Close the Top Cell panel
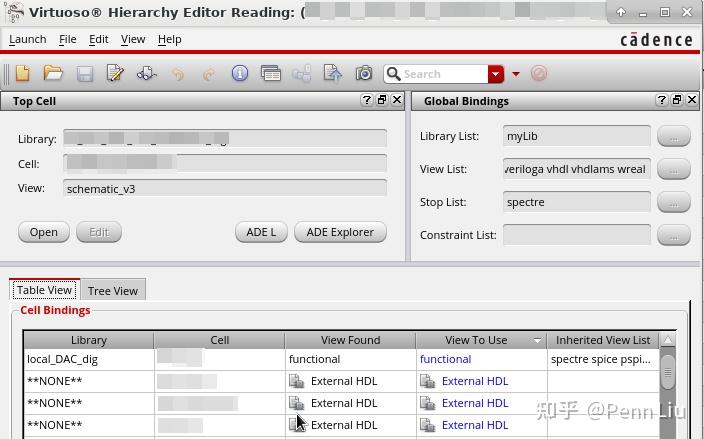The width and height of the screenshot is (704, 439). point(397,100)
